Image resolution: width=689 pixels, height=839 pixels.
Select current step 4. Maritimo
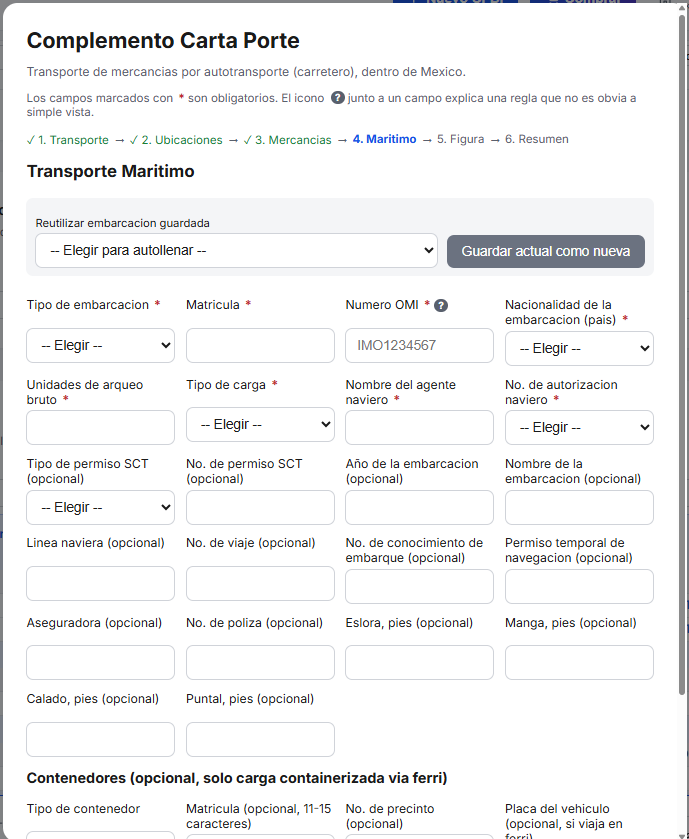point(384,139)
